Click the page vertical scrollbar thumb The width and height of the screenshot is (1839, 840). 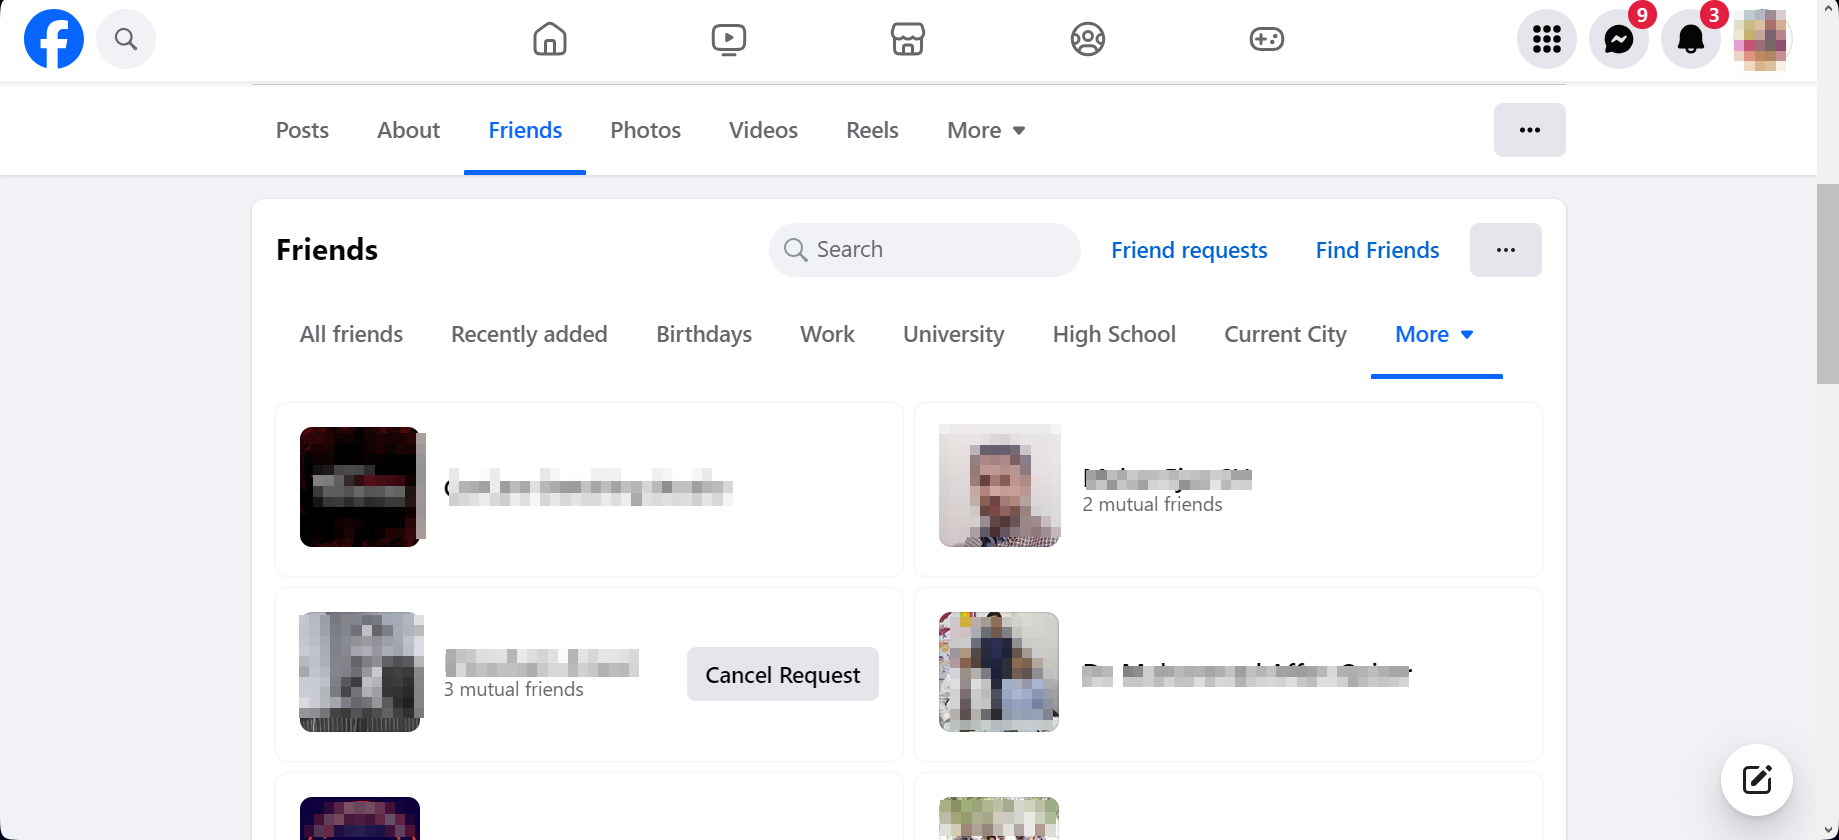click(1828, 283)
